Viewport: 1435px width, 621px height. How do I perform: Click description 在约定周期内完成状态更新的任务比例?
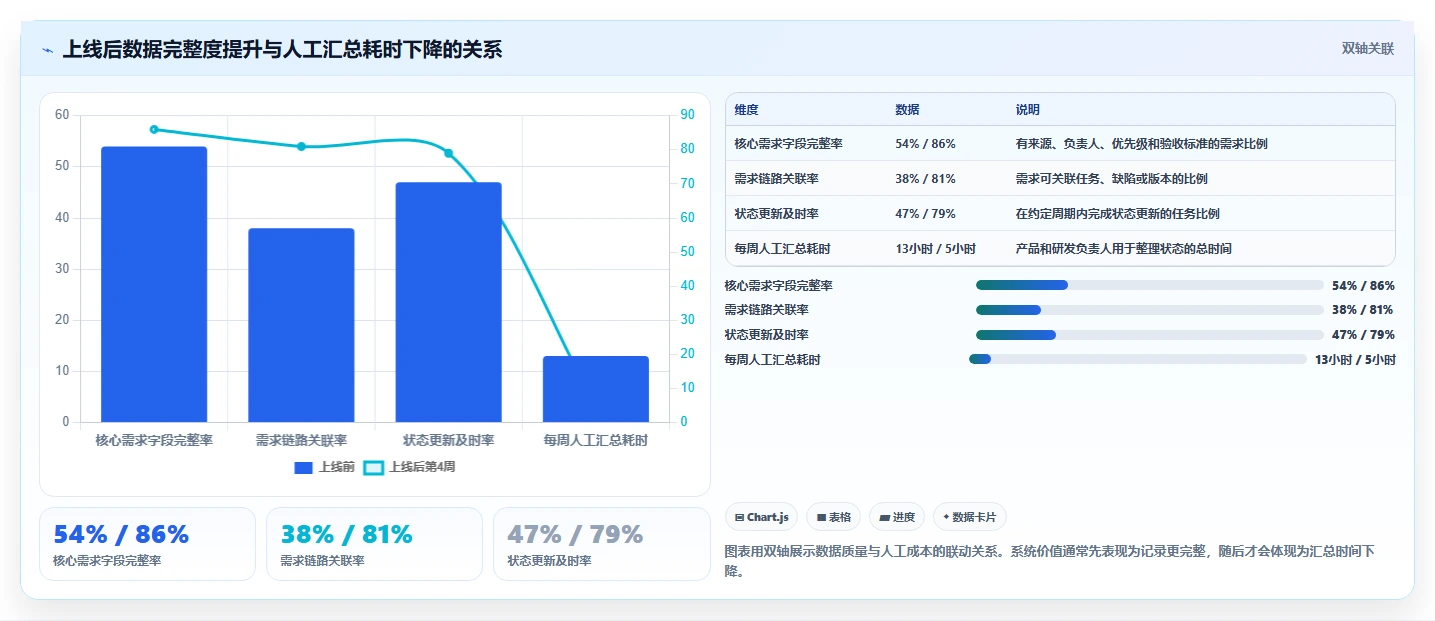[1117, 214]
